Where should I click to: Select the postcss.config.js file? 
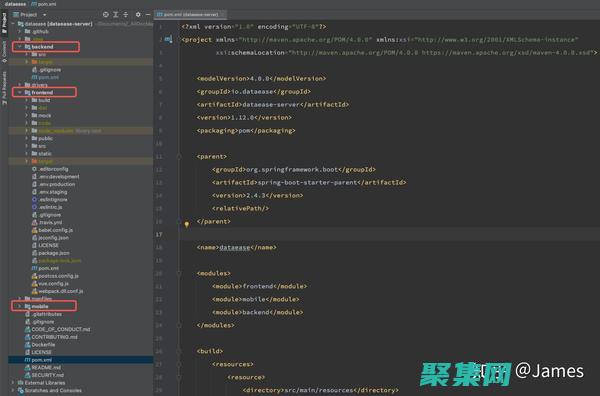pyautogui.click(x=58, y=276)
